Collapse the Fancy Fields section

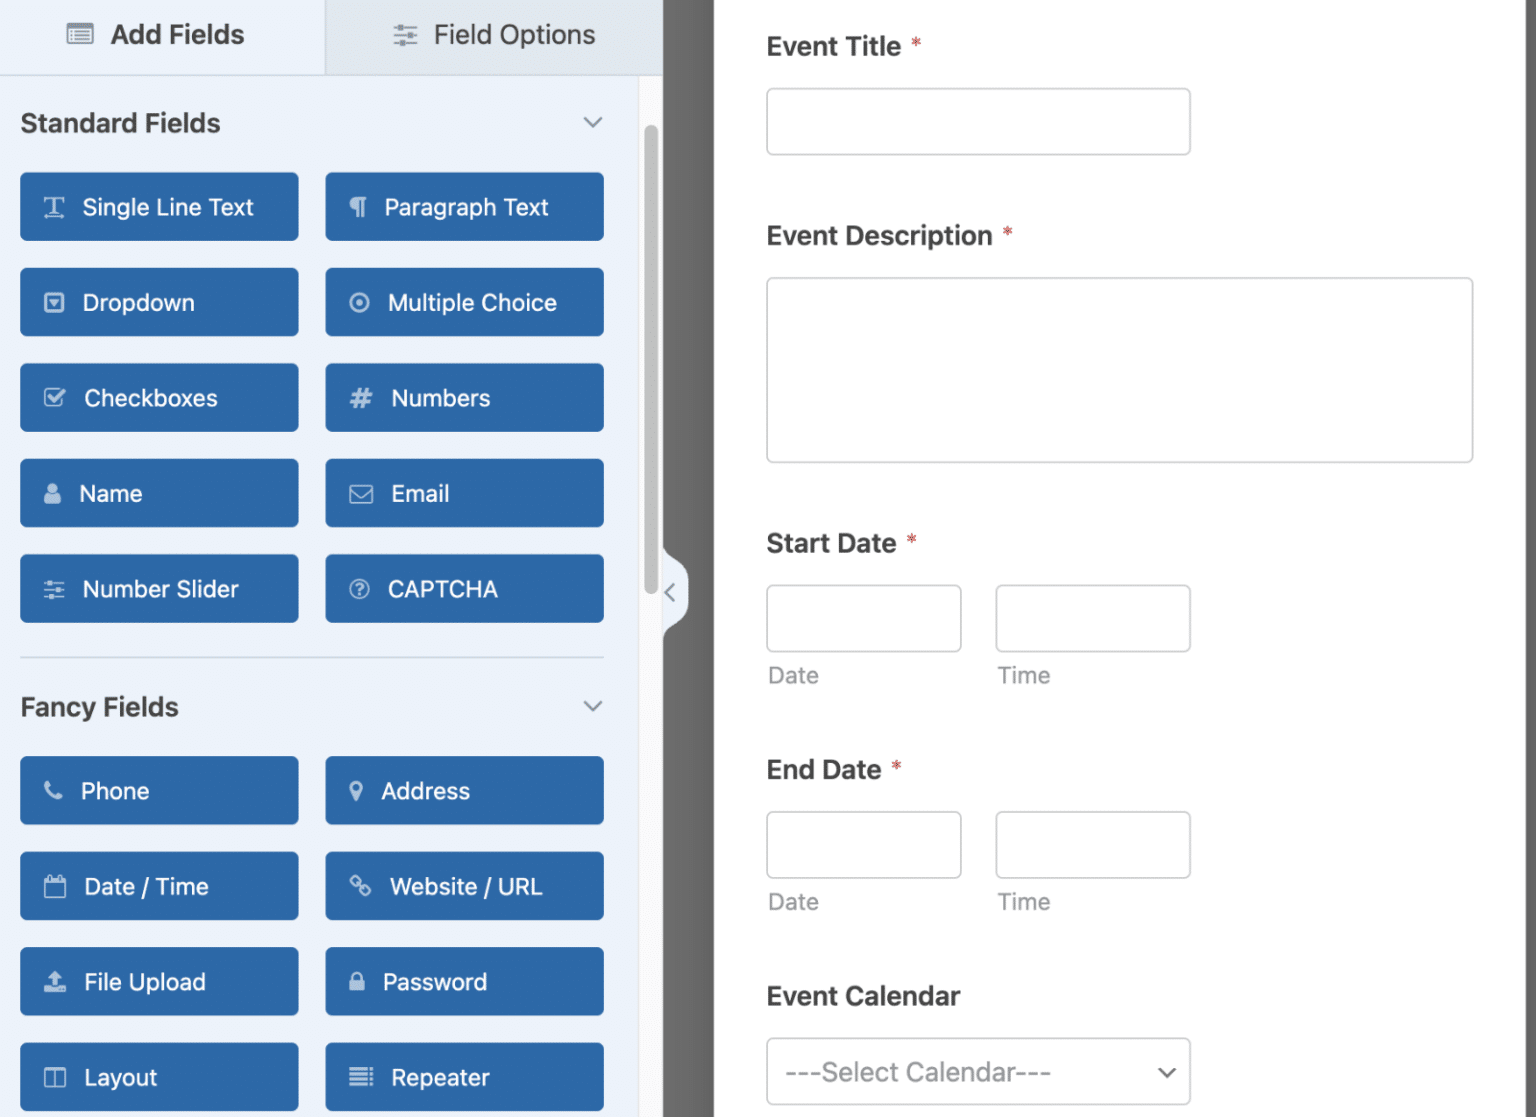592,706
